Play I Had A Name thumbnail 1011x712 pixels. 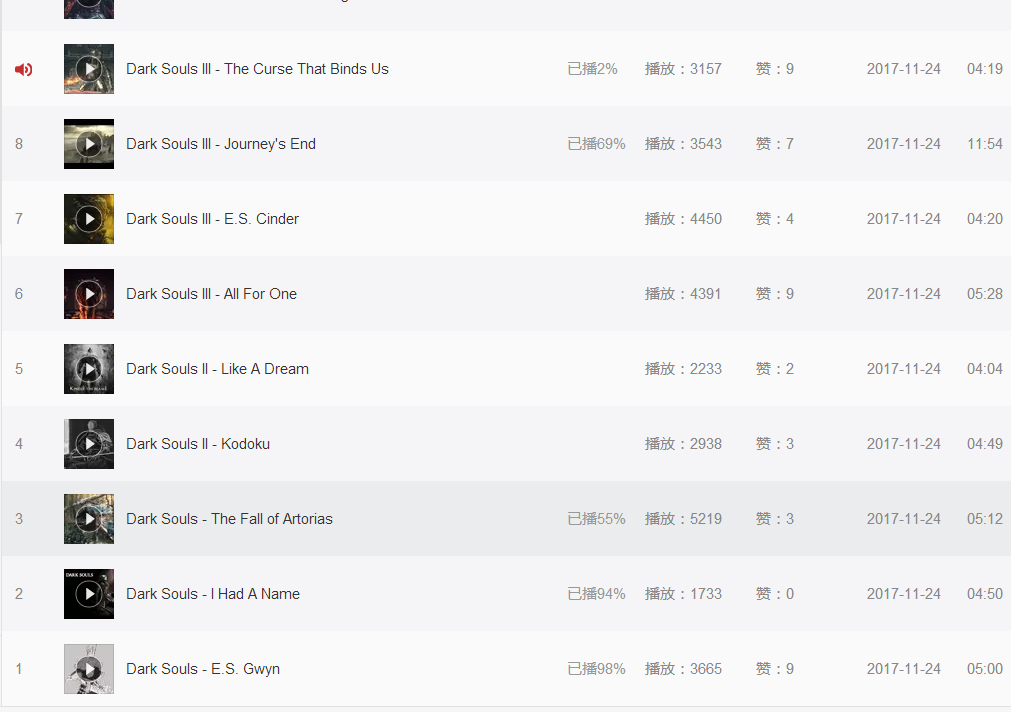click(x=89, y=594)
